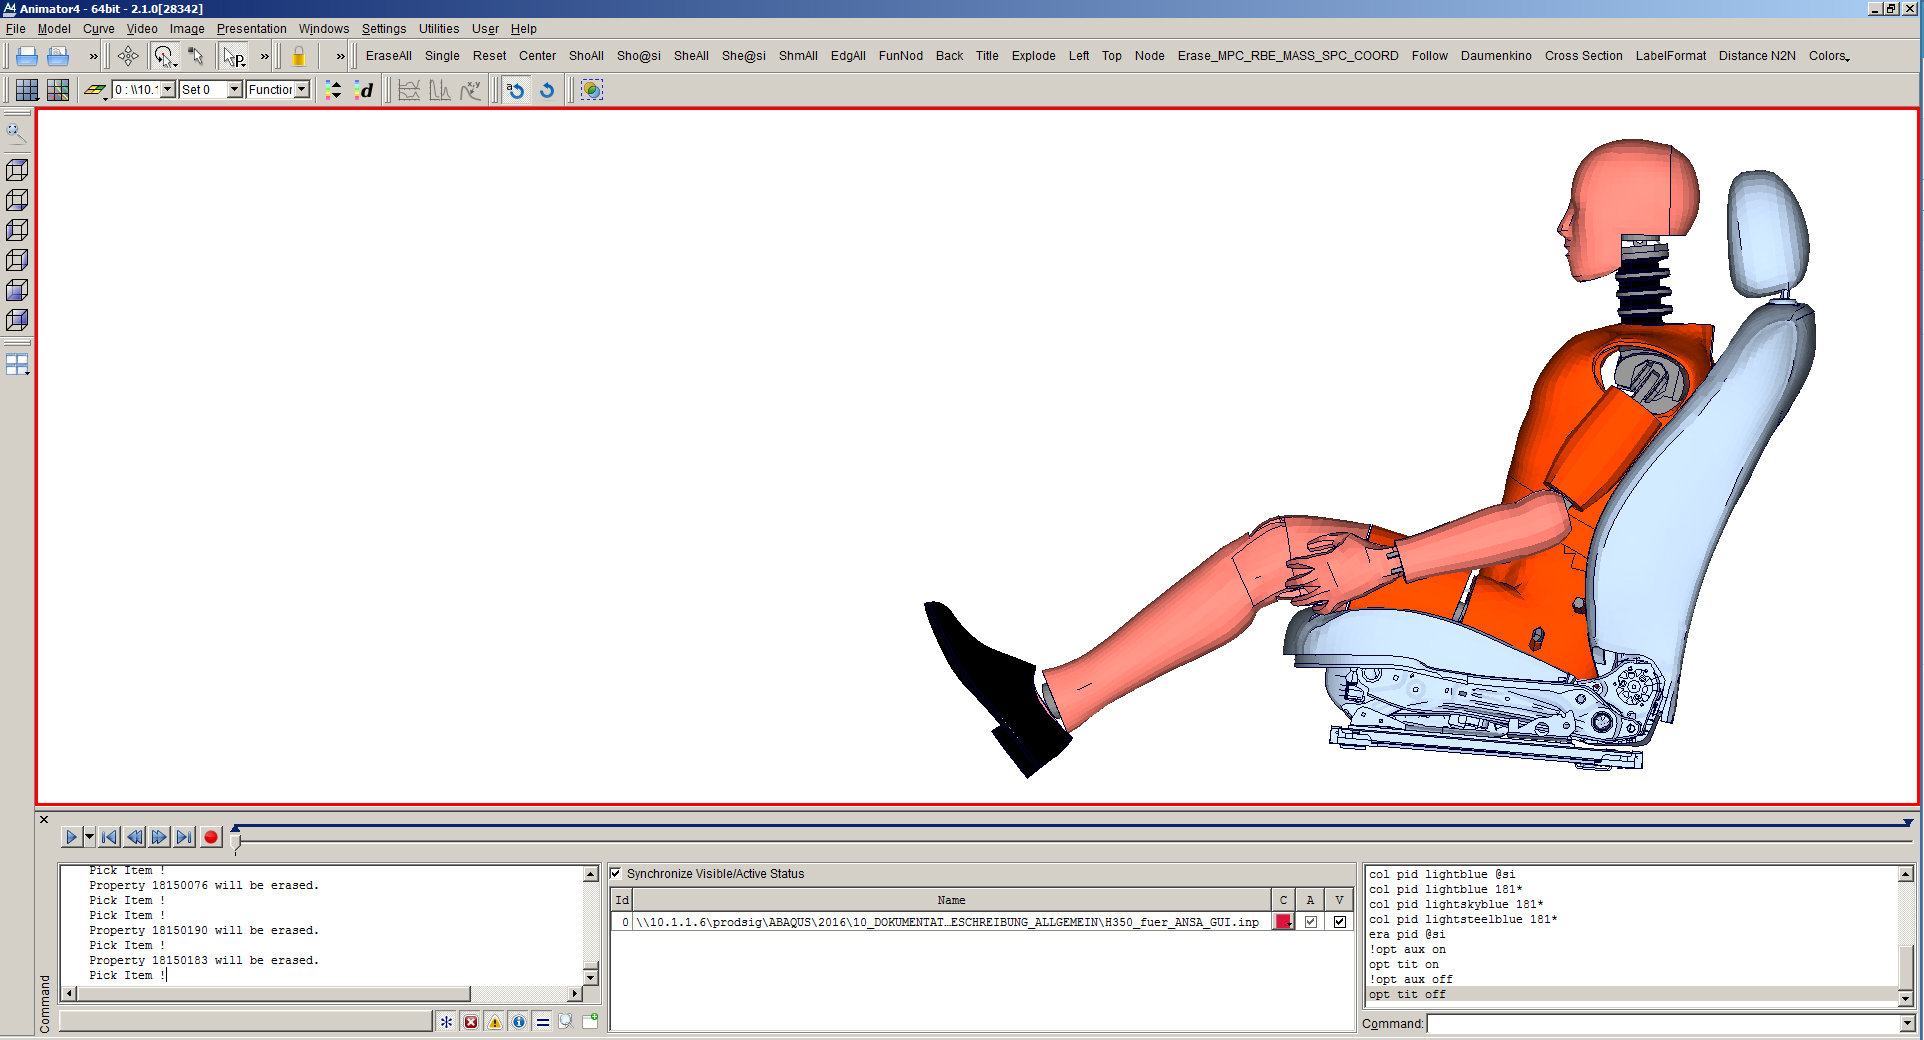This screenshot has height=1040, width=1924.
Task: Open the Command history dropdown arrow
Action: point(1907,1023)
